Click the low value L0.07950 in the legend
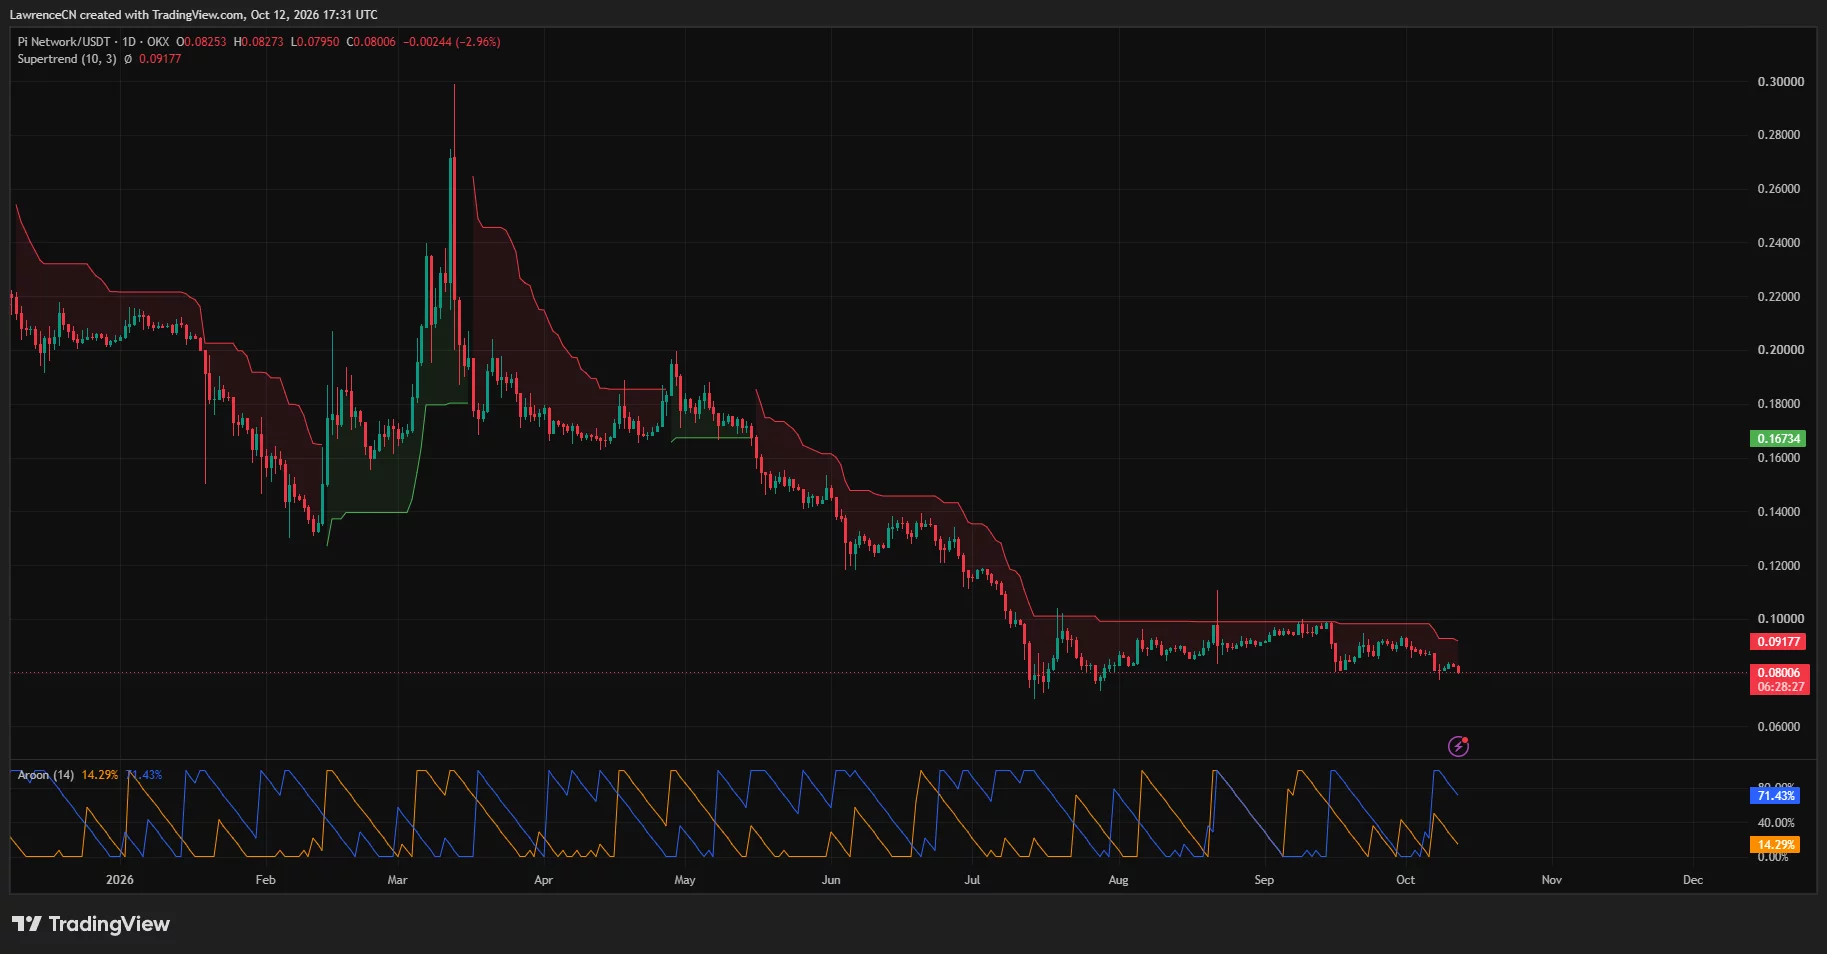1827x954 pixels. [x=315, y=42]
